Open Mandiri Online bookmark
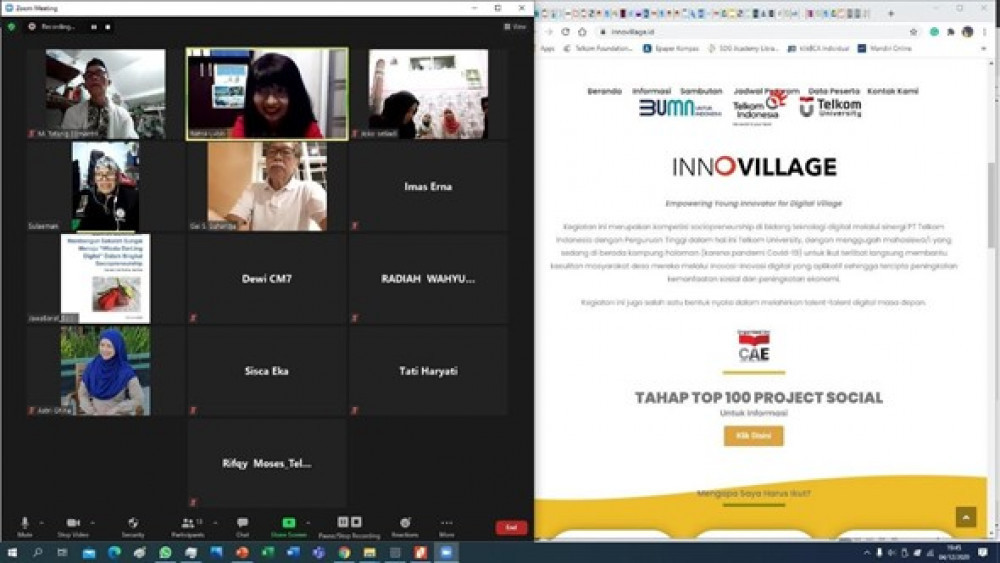1000x563 pixels. (x=885, y=48)
